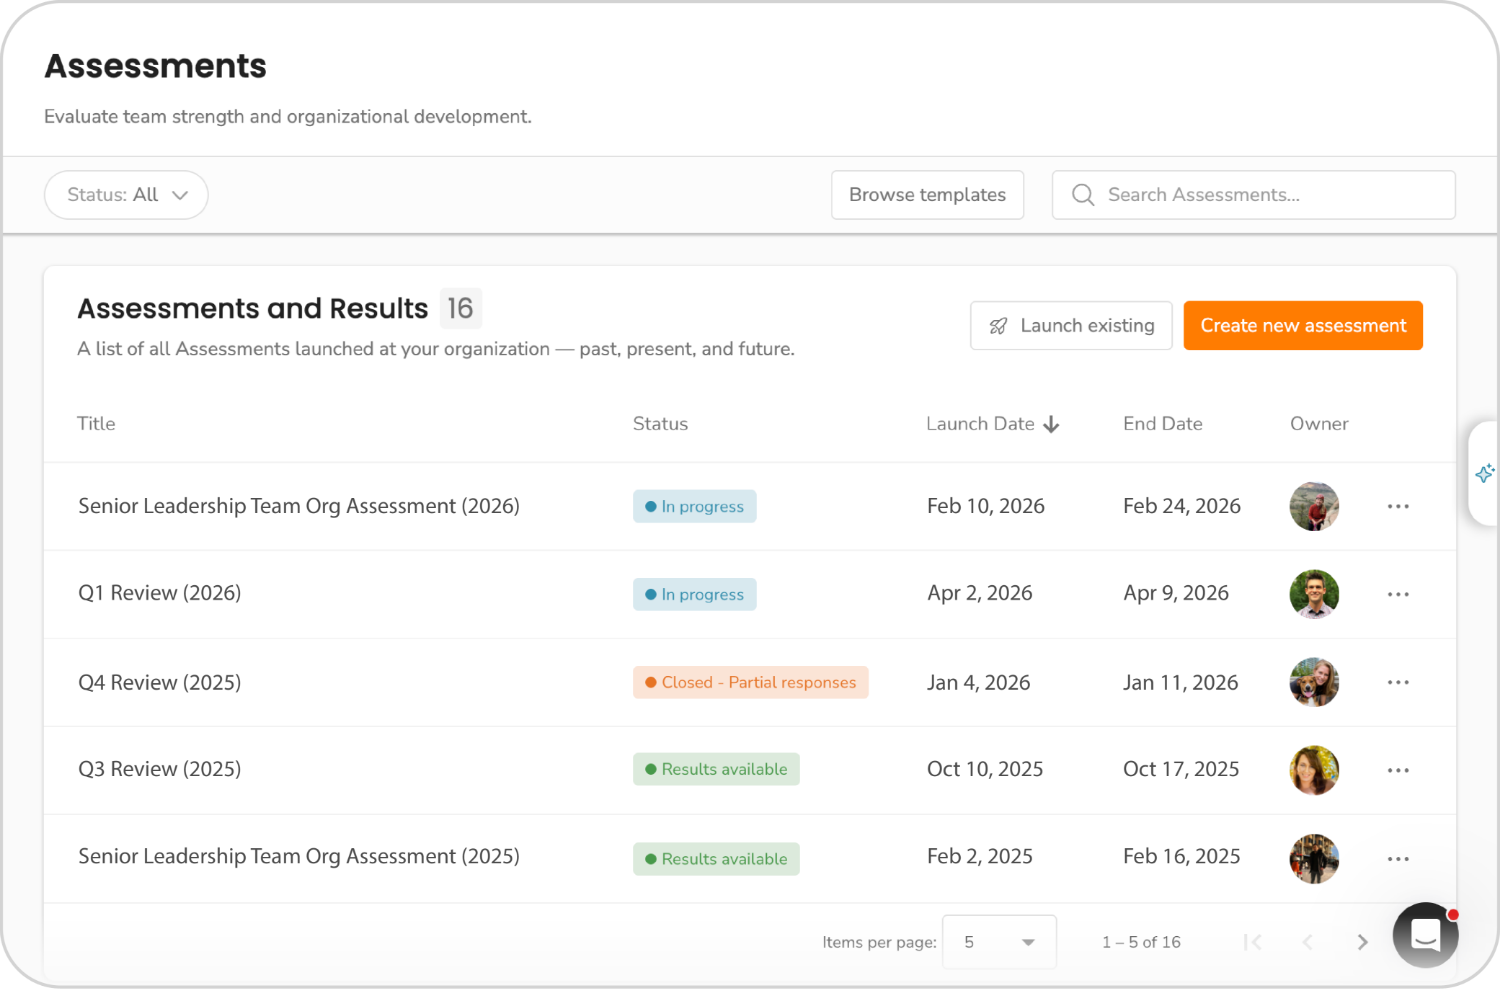Screen dimensions: 1500x989
Task: Open row actions for Q3 Review (2025)
Action: pyautogui.click(x=1398, y=769)
